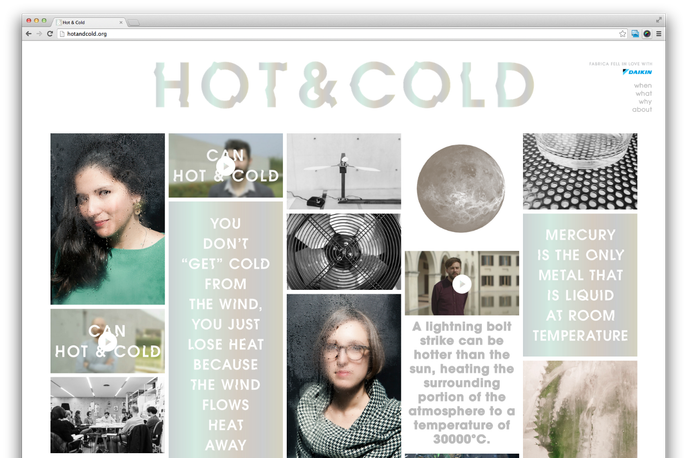Play the bearded man's Can Hot & Cold video
The image size is (687, 458).
point(226,166)
